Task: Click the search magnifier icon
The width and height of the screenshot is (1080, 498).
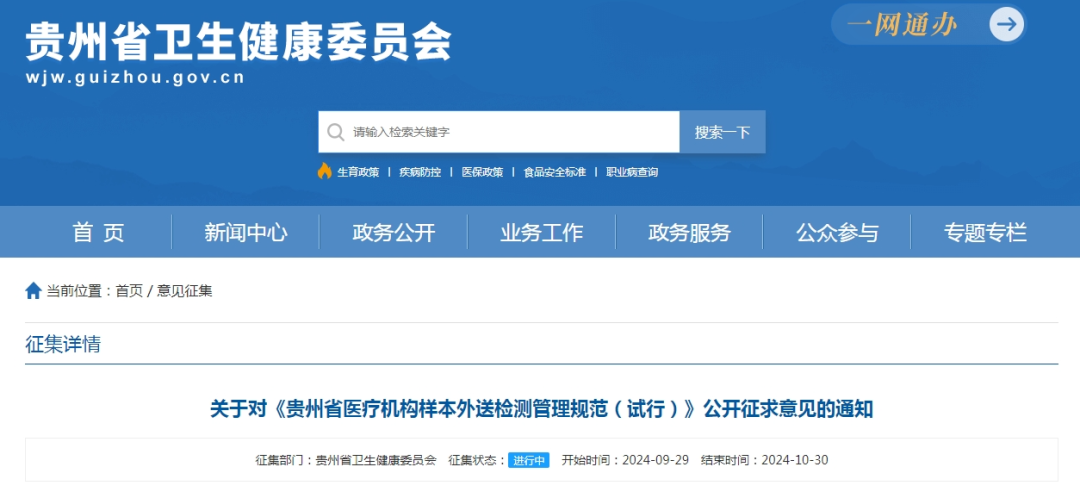Action: (x=335, y=132)
